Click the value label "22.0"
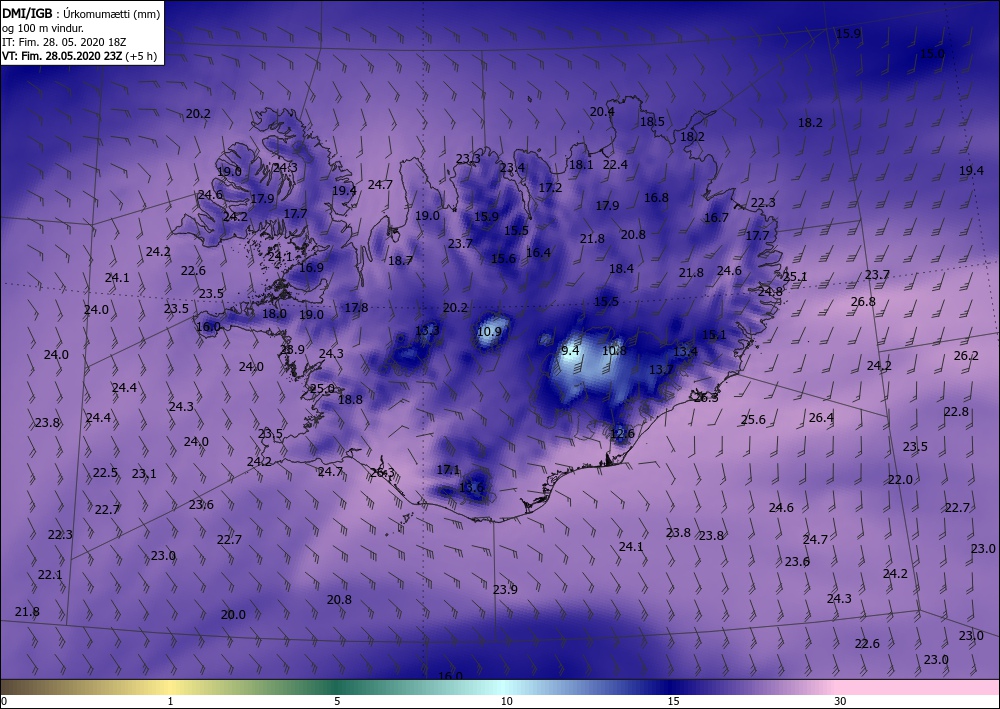Viewport: 1000px width, 709px height. click(901, 479)
